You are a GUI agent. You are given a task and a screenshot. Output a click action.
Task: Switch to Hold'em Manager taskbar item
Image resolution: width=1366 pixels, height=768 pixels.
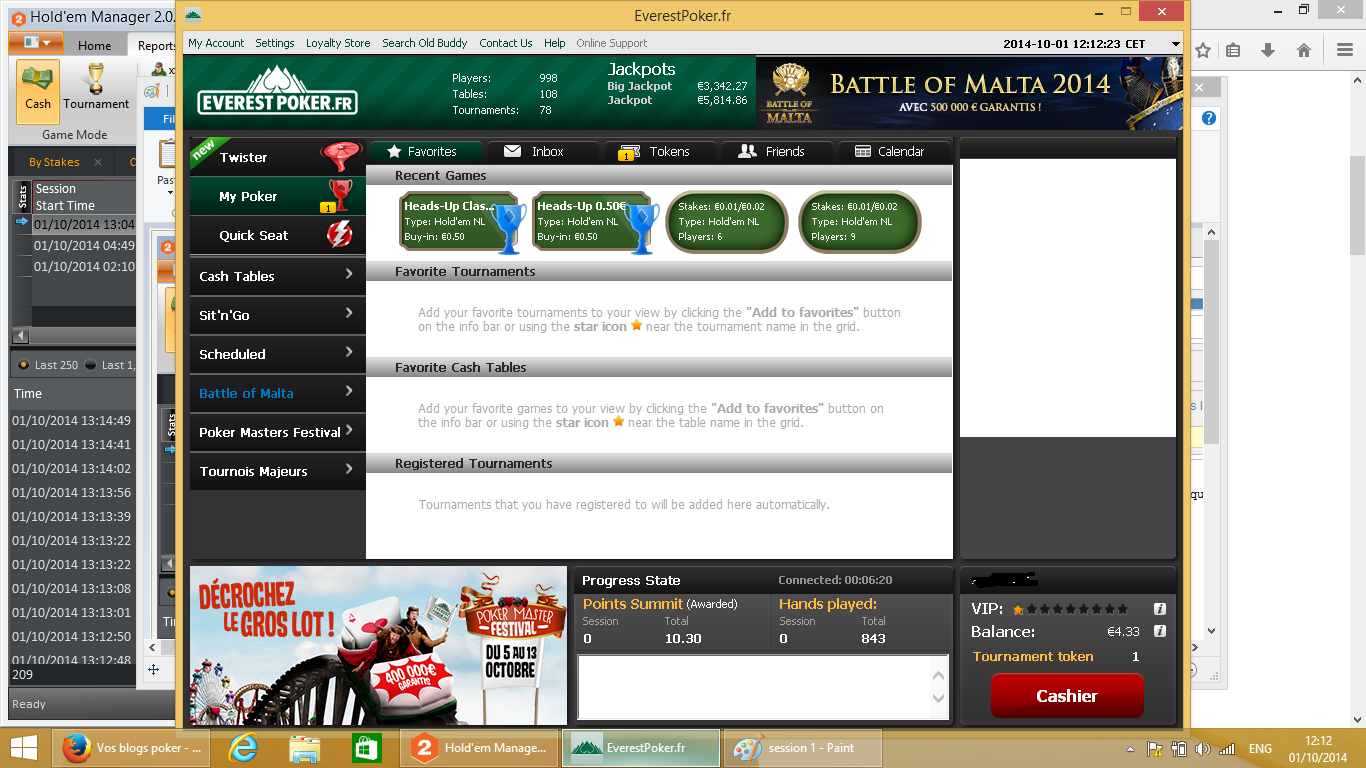point(478,747)
